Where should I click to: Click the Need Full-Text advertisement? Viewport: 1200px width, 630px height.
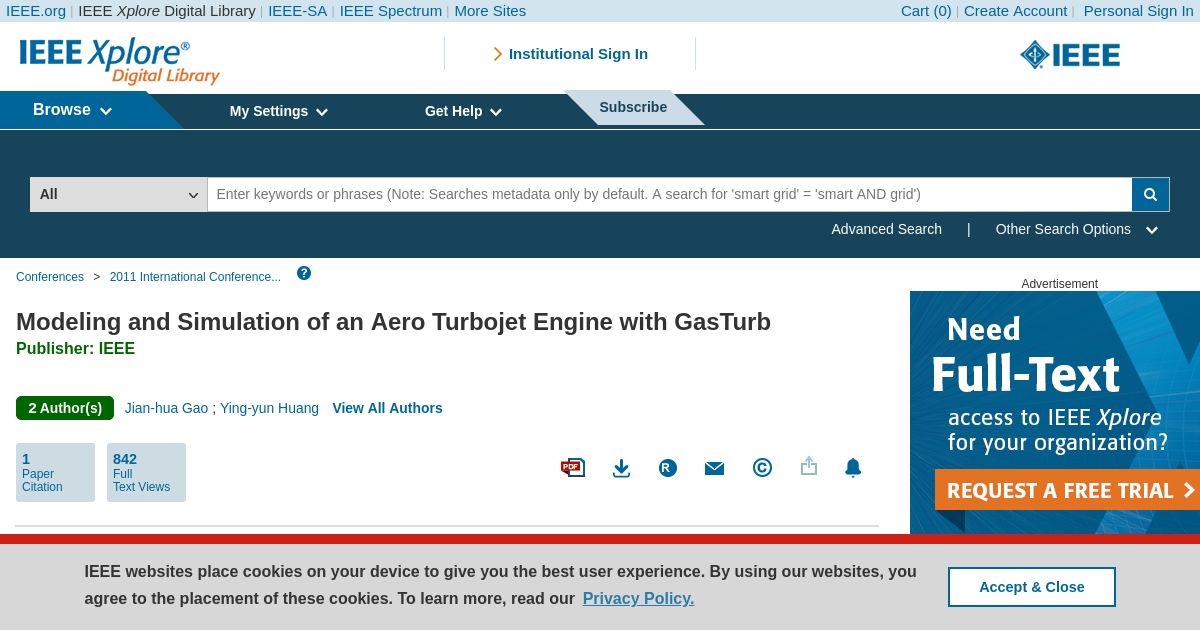coord(1055,412)
